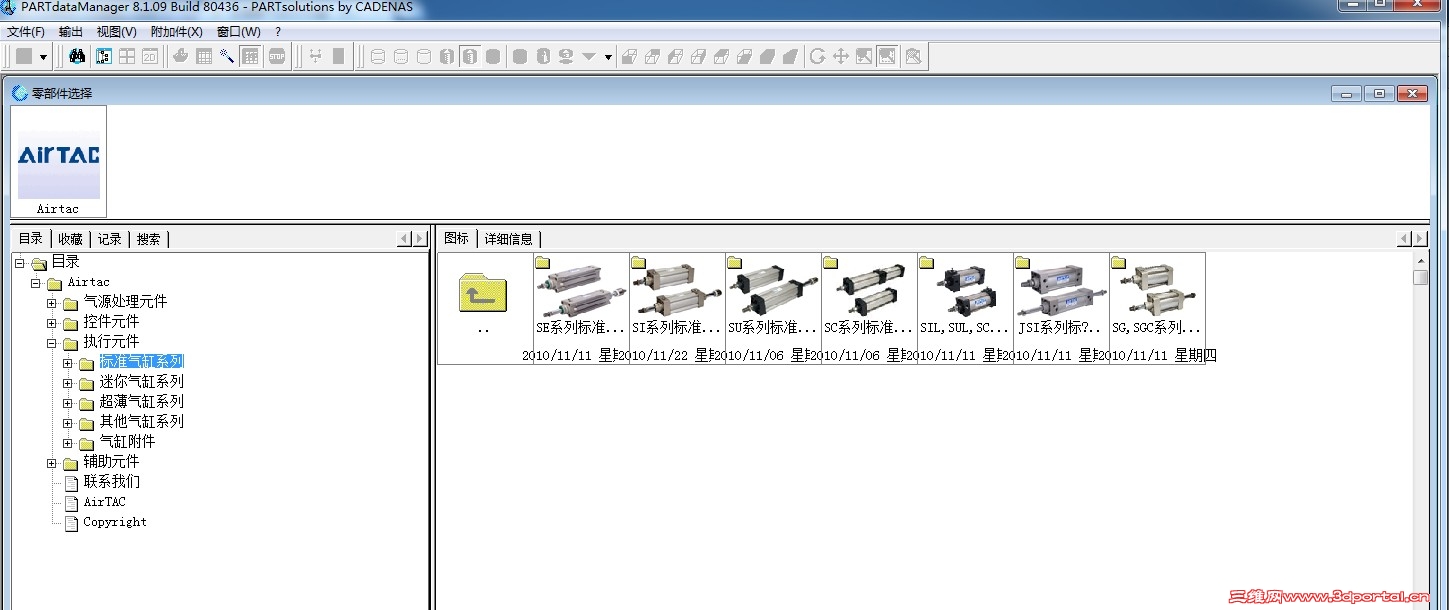Image resolution: width=1449 pixels, height=610 pixels.
Task: Expand the 标准气缸系列 tree node
Action: [x=68, y=363]
